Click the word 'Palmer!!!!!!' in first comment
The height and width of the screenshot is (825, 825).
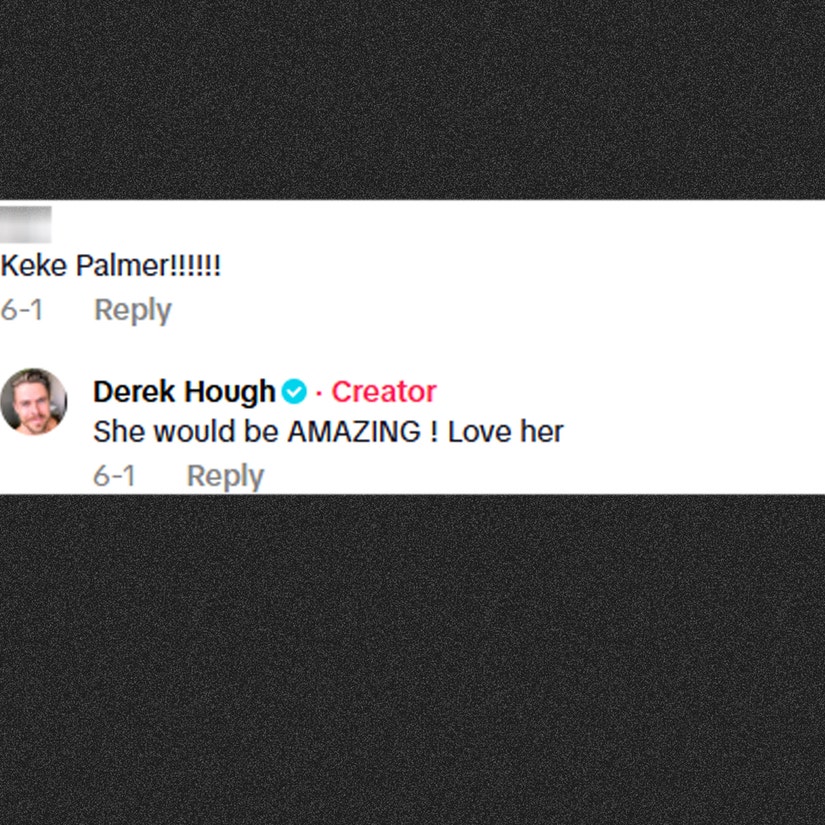tap(148, 265)
